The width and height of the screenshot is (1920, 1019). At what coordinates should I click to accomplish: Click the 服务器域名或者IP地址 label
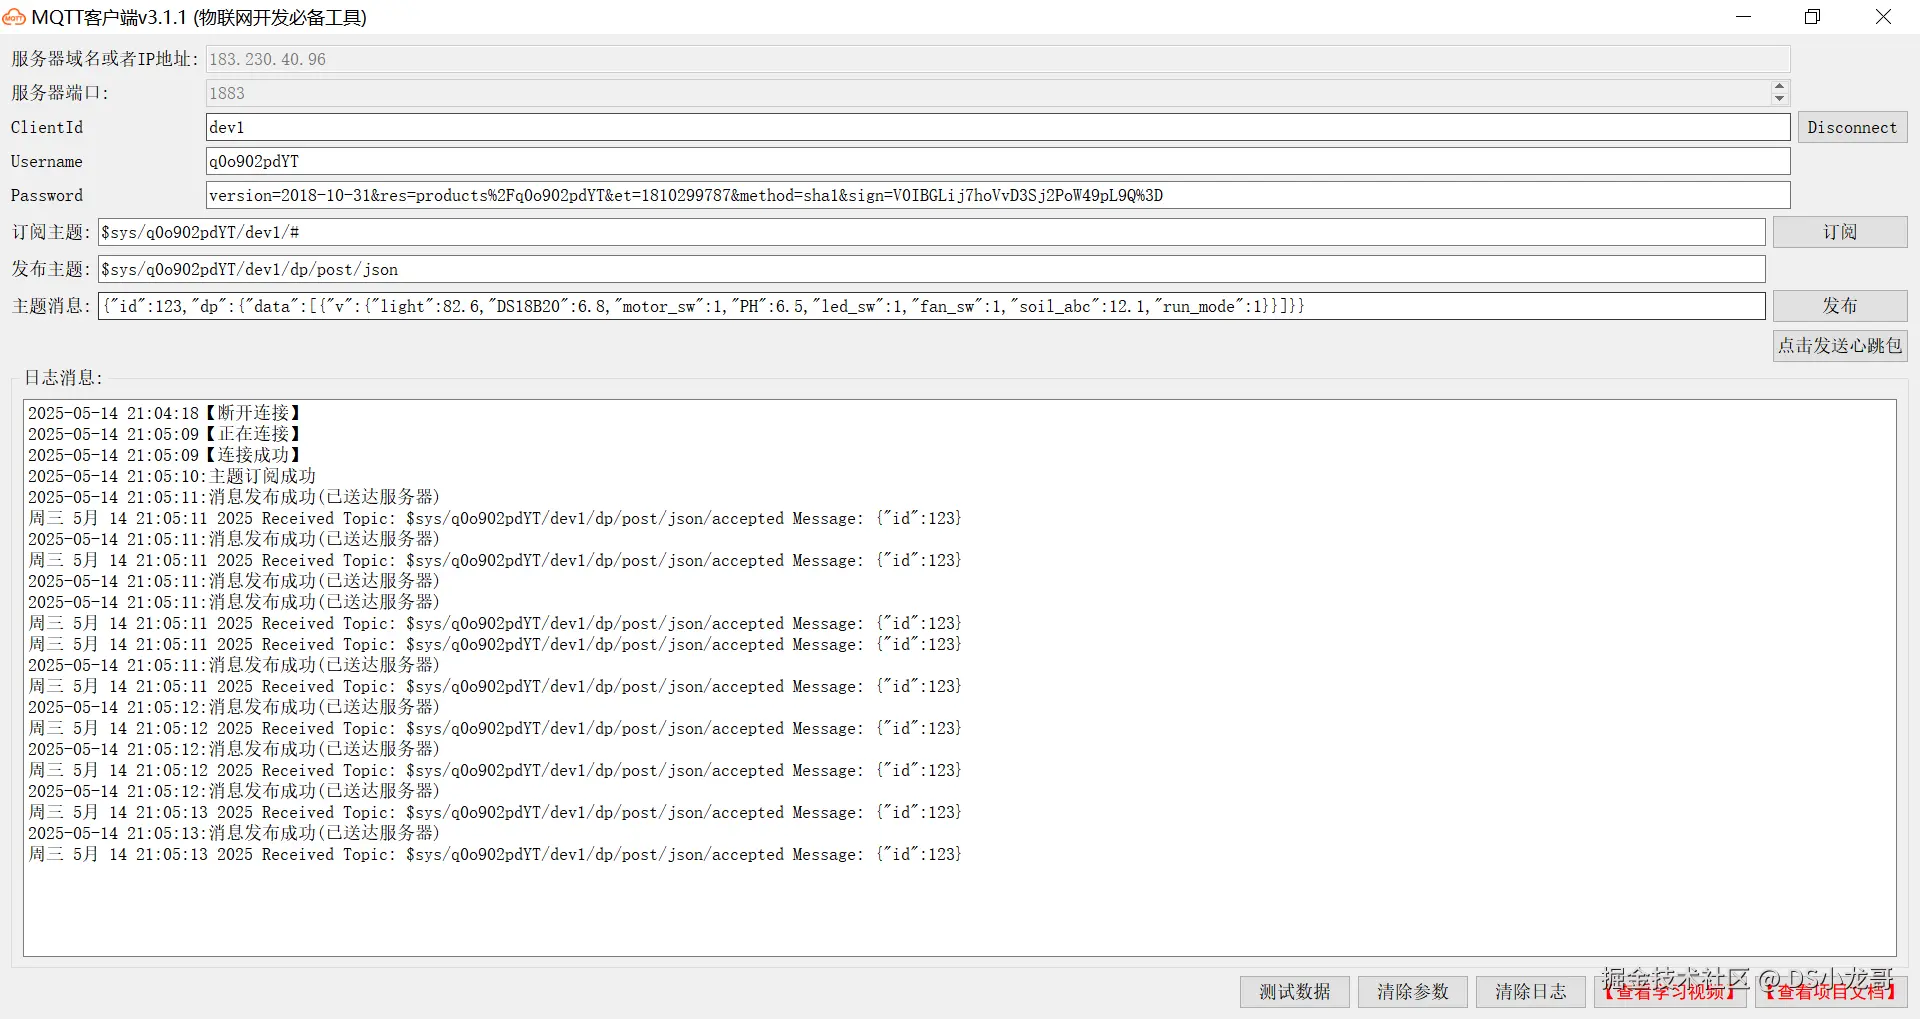tap(105, 59)
